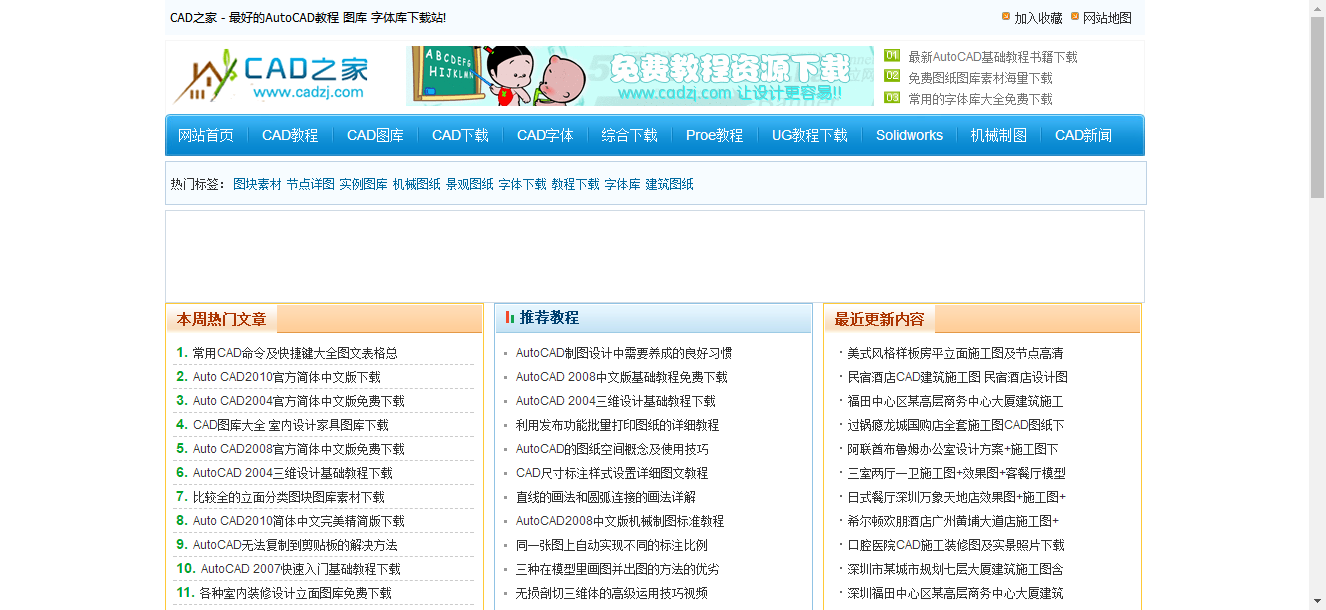Open AutoCAD的图纸空间概念及使用技巧 tutorial
Image resolution: width=1326 pixels, height=610 pixels.
pos(612,449)
